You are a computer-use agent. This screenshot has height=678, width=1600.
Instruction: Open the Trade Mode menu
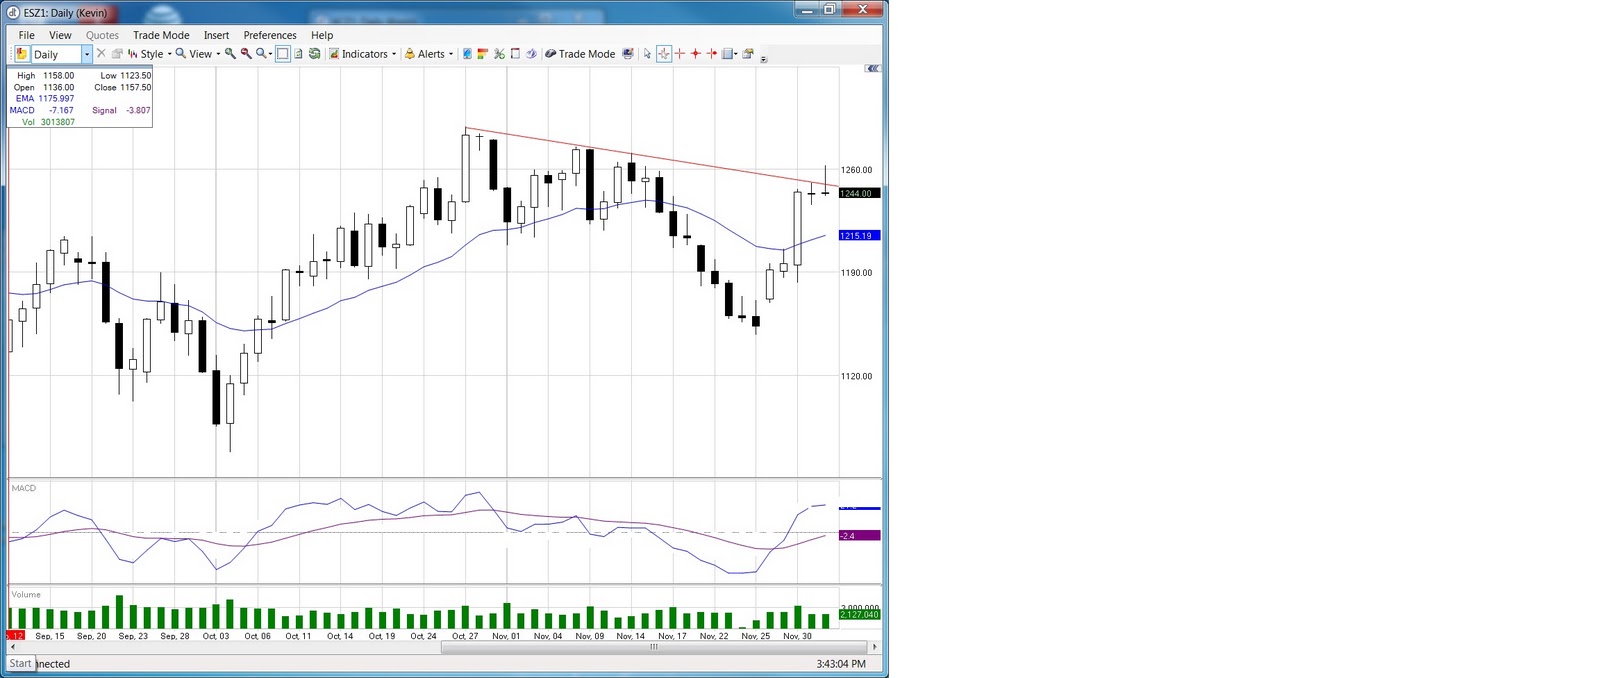pyautogui.click(x=161, y=35)
